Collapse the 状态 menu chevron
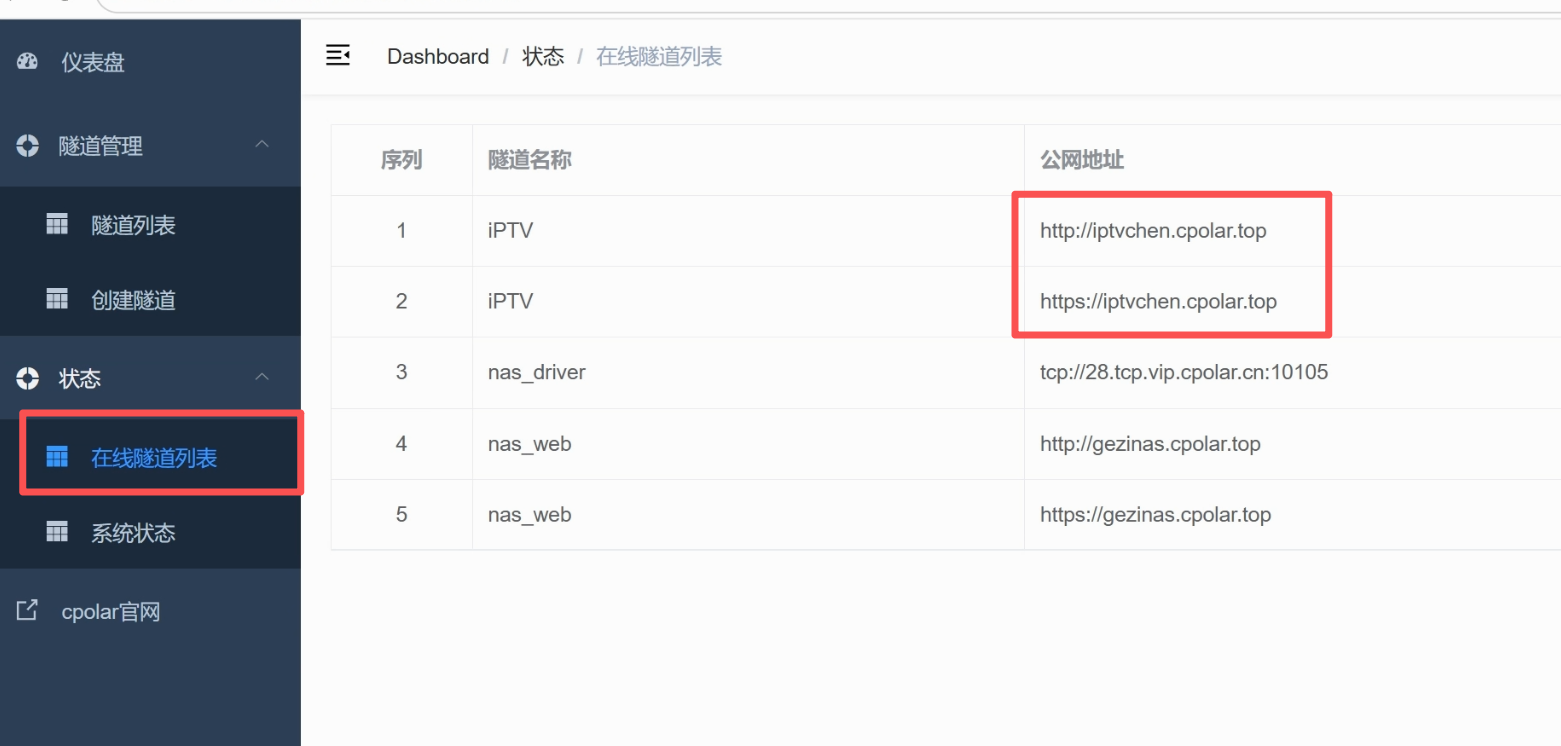 pos(262,377)
